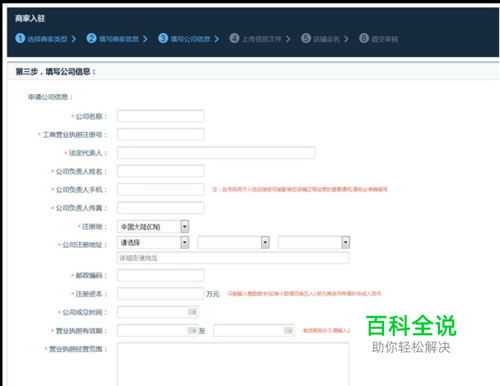Focus the 注册资本 input field

click(160, 294)
